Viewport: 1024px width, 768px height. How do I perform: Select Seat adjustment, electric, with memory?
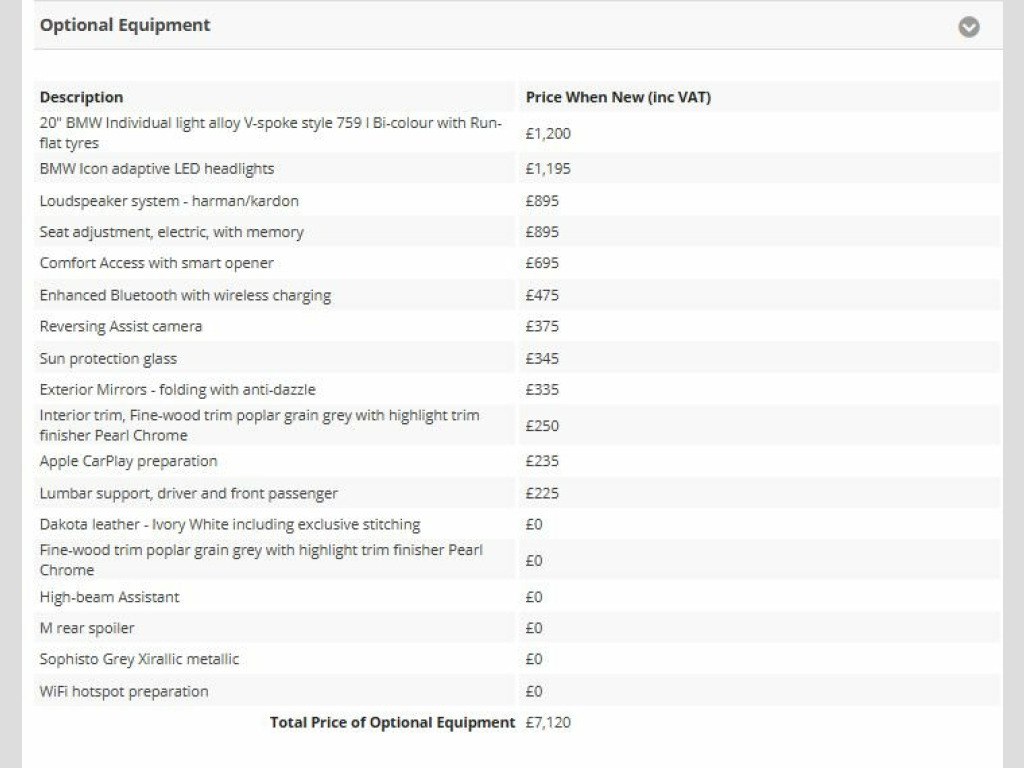coord(171,232)
